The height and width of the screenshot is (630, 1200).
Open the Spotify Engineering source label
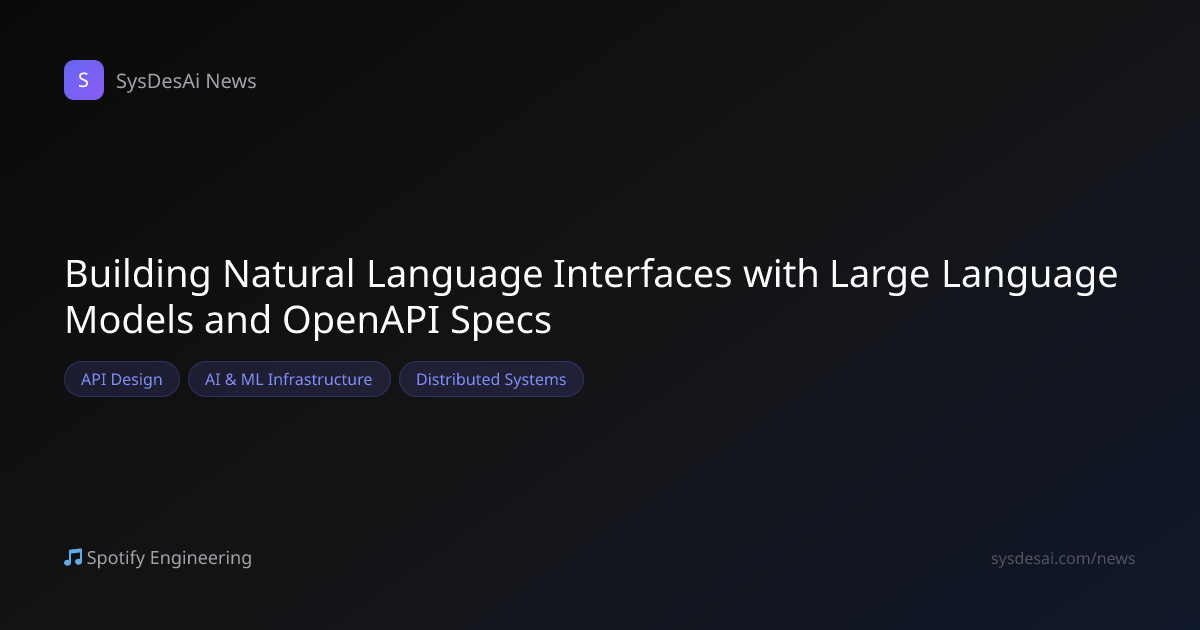click(x=169, y=558)
